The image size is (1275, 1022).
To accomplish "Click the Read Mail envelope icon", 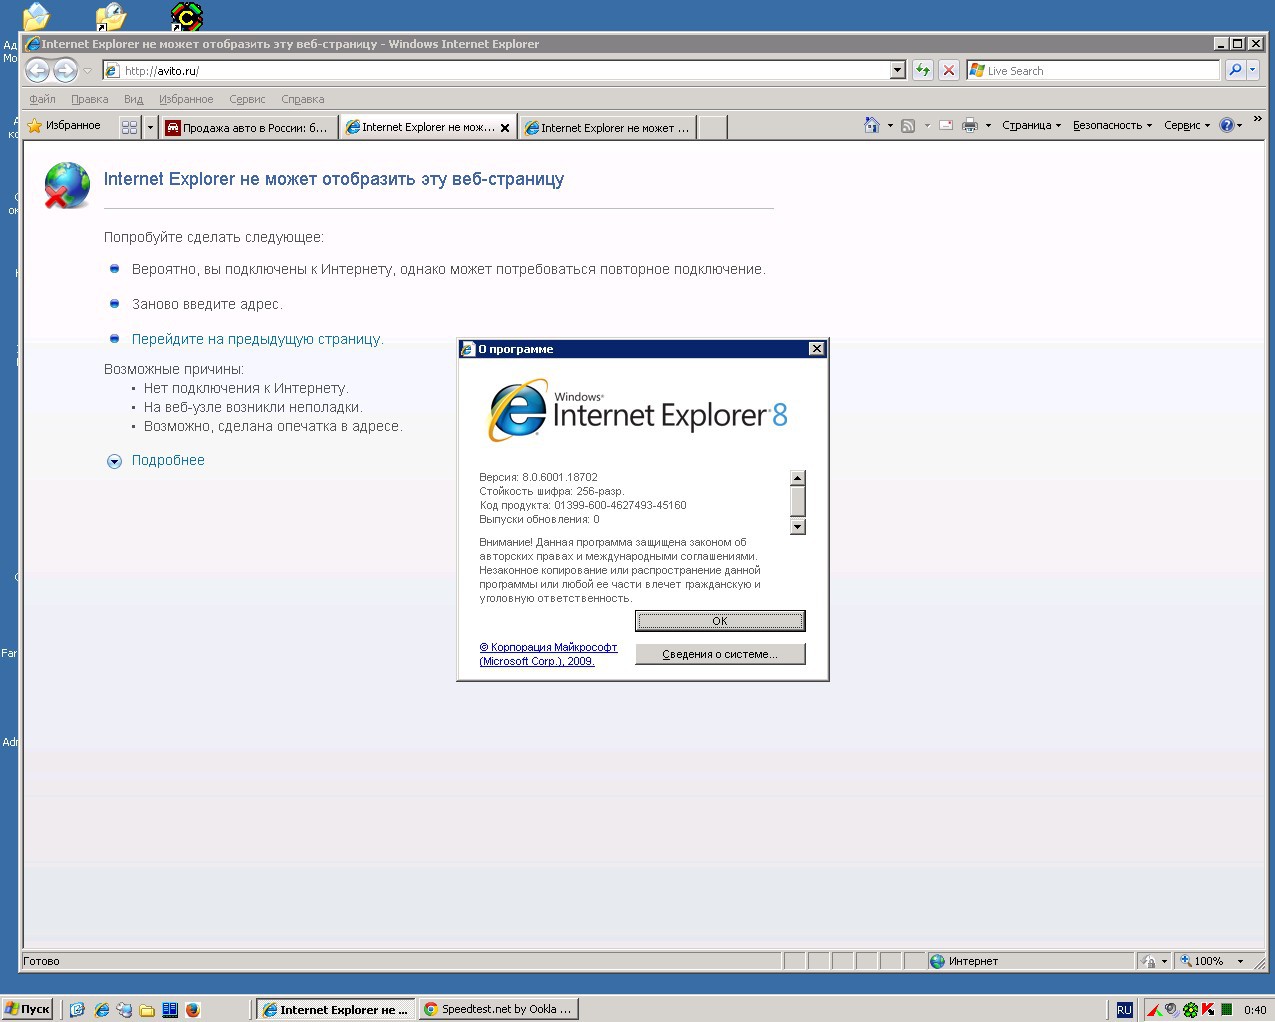I will pyautogui.click(x=946, y=126).
